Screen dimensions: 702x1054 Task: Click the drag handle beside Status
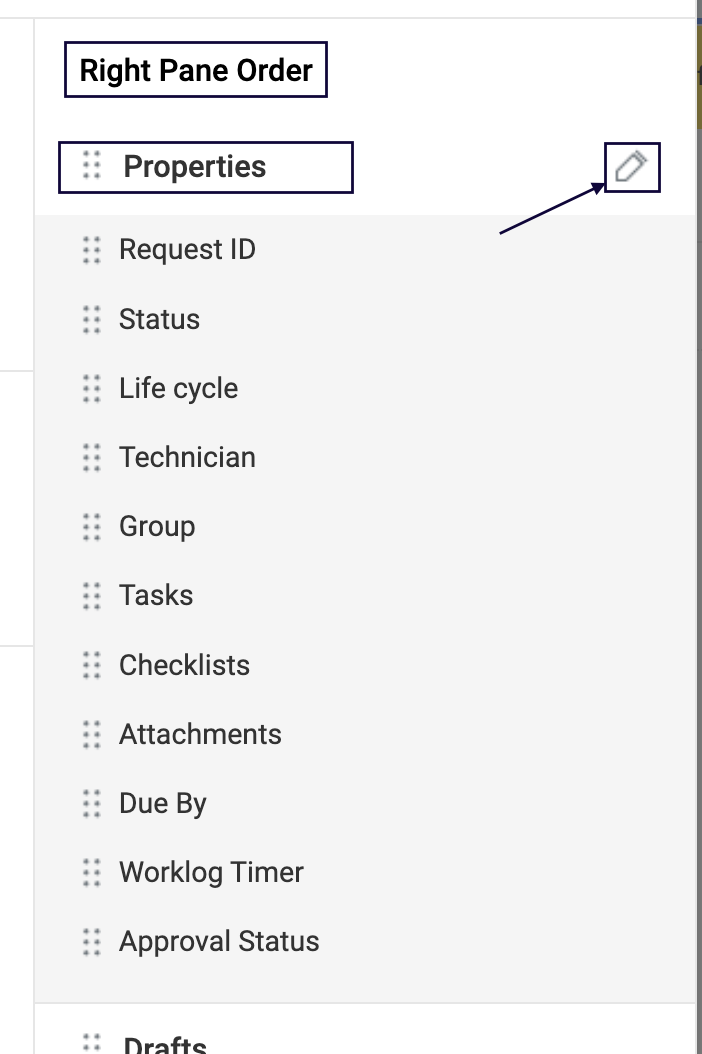click(x=92, y=319)
